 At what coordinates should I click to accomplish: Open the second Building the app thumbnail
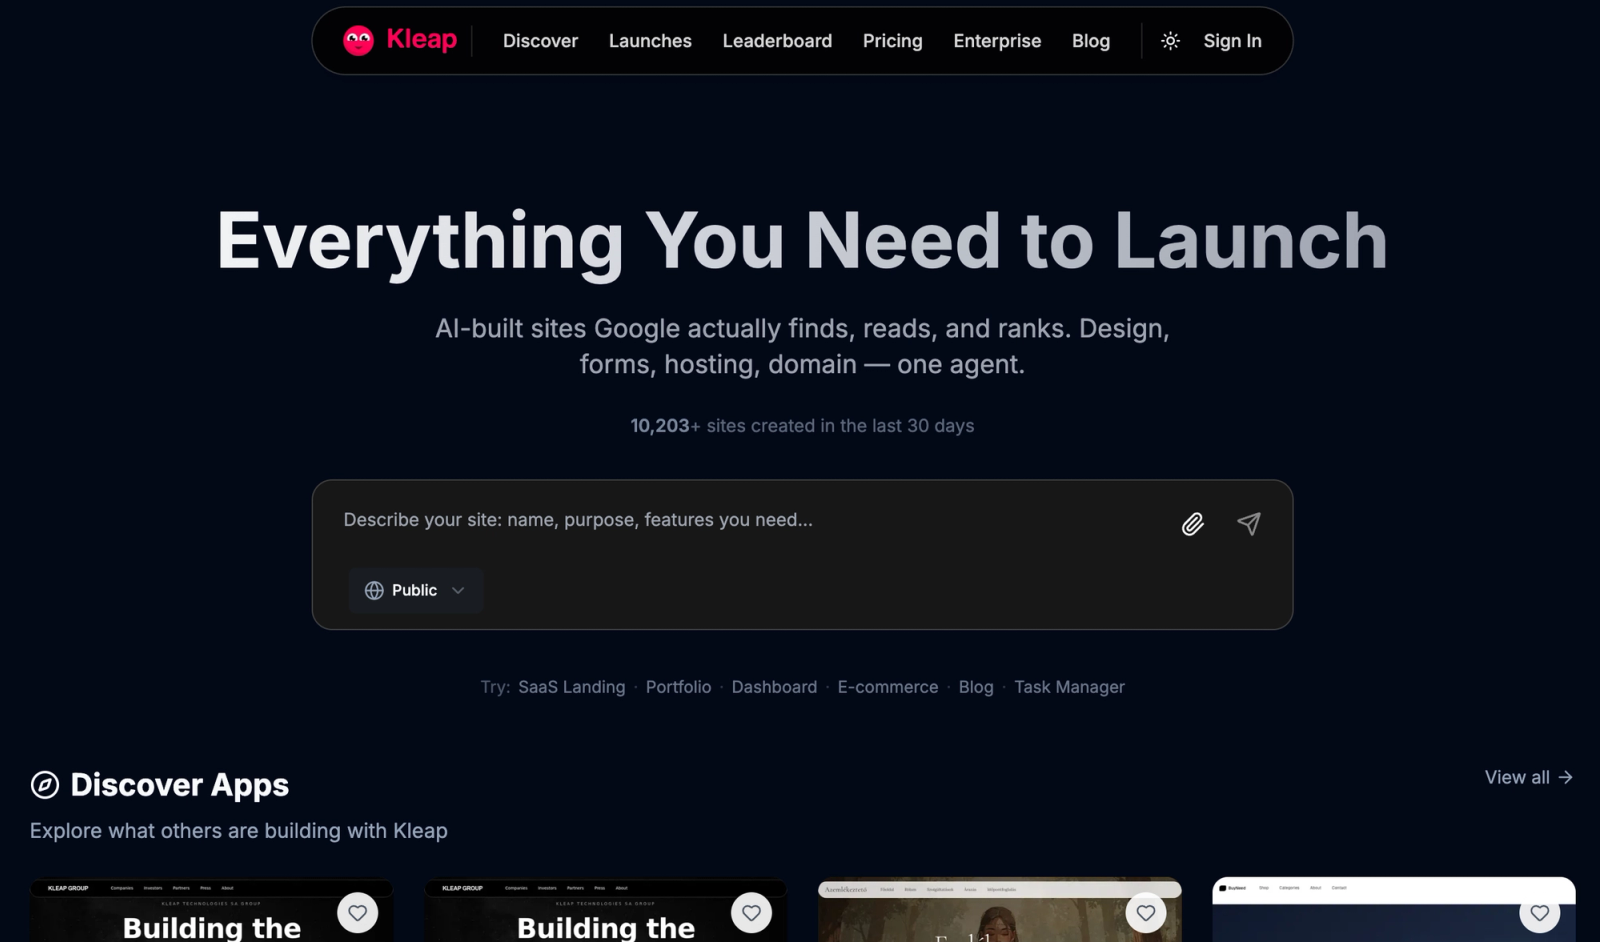click(605, 910)
